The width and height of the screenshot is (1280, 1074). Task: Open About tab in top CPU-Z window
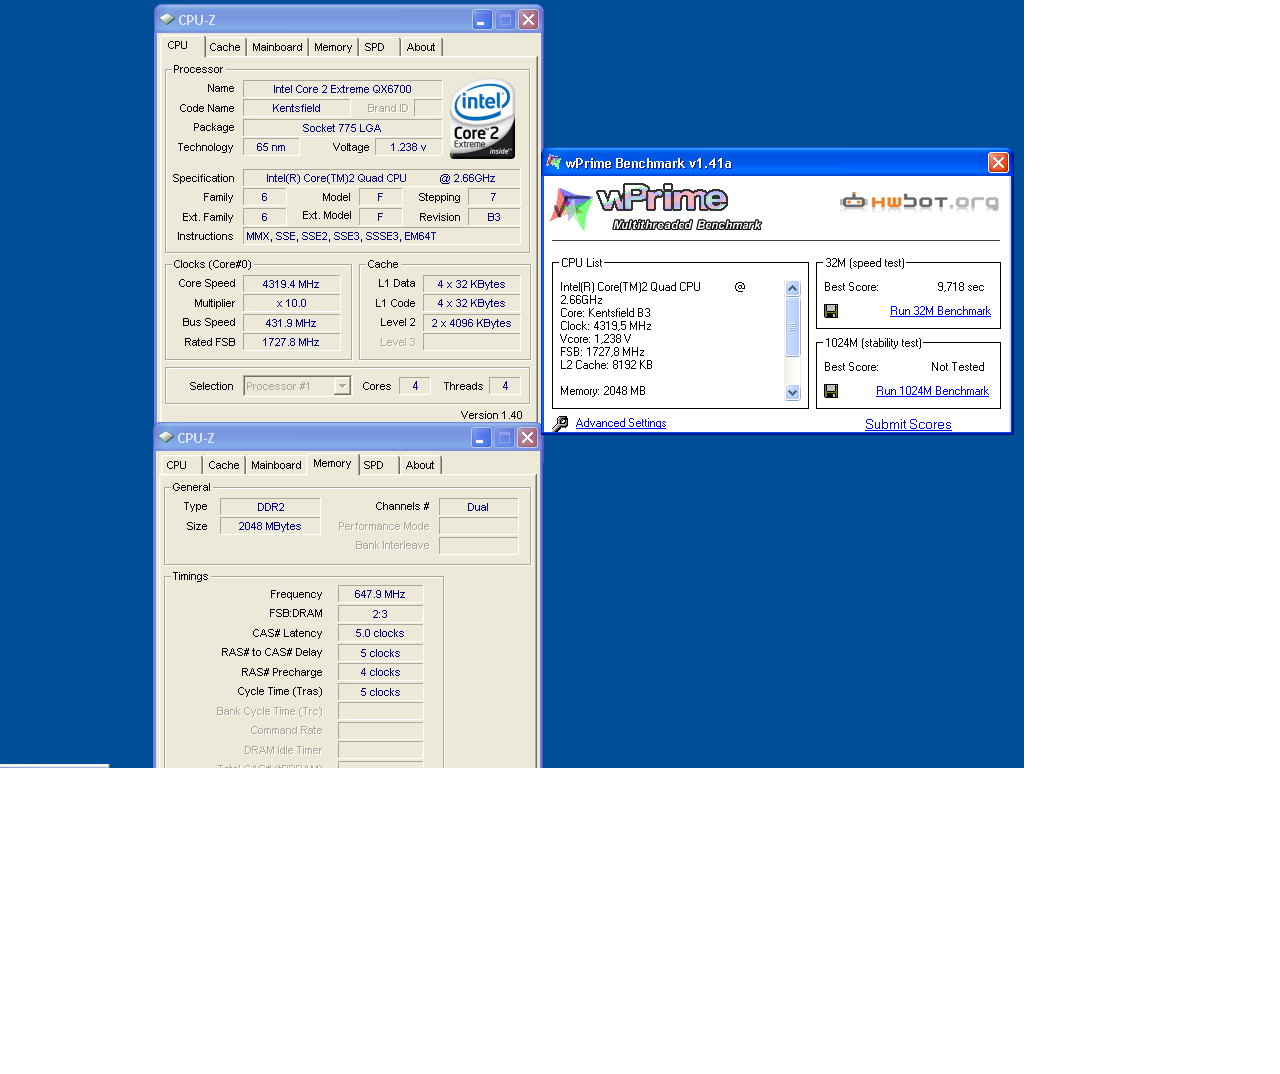[421, 47]
